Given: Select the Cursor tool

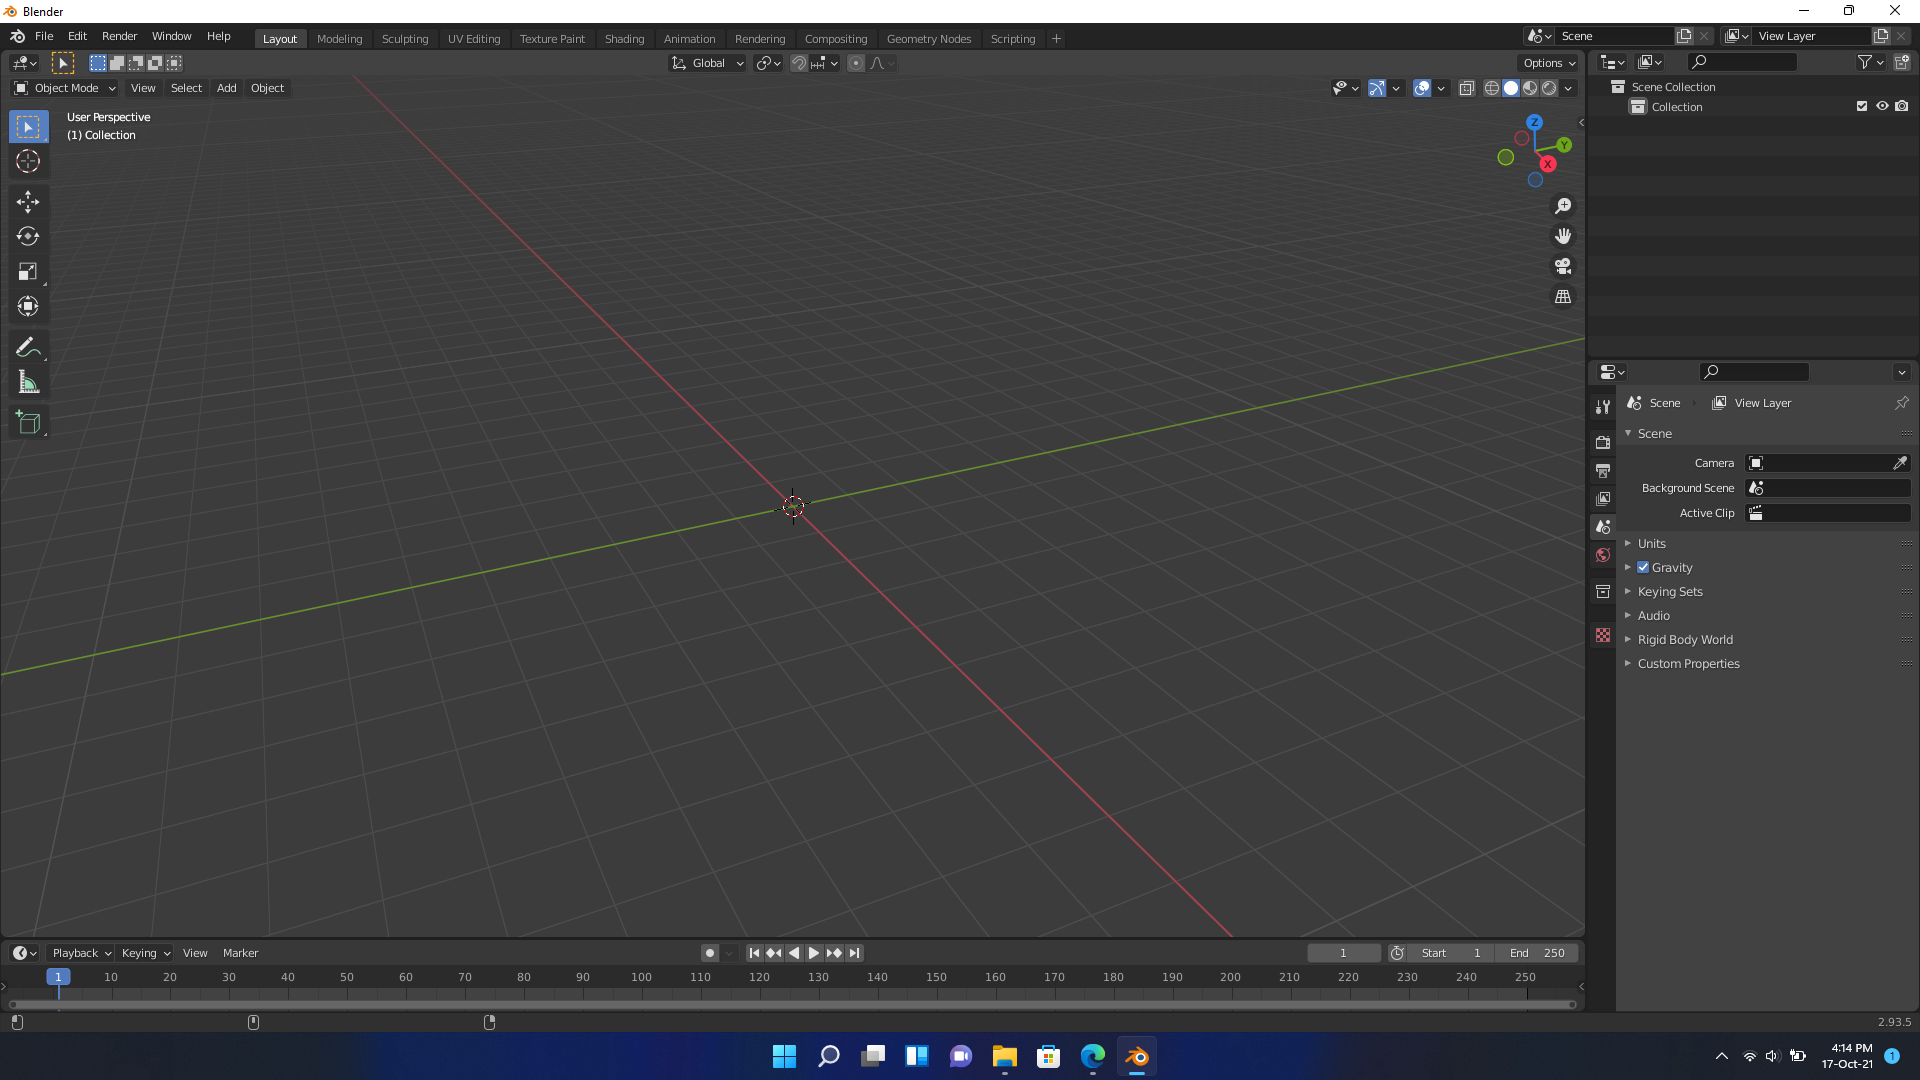Looking at the screenshot, I should [x=28, y=161].
